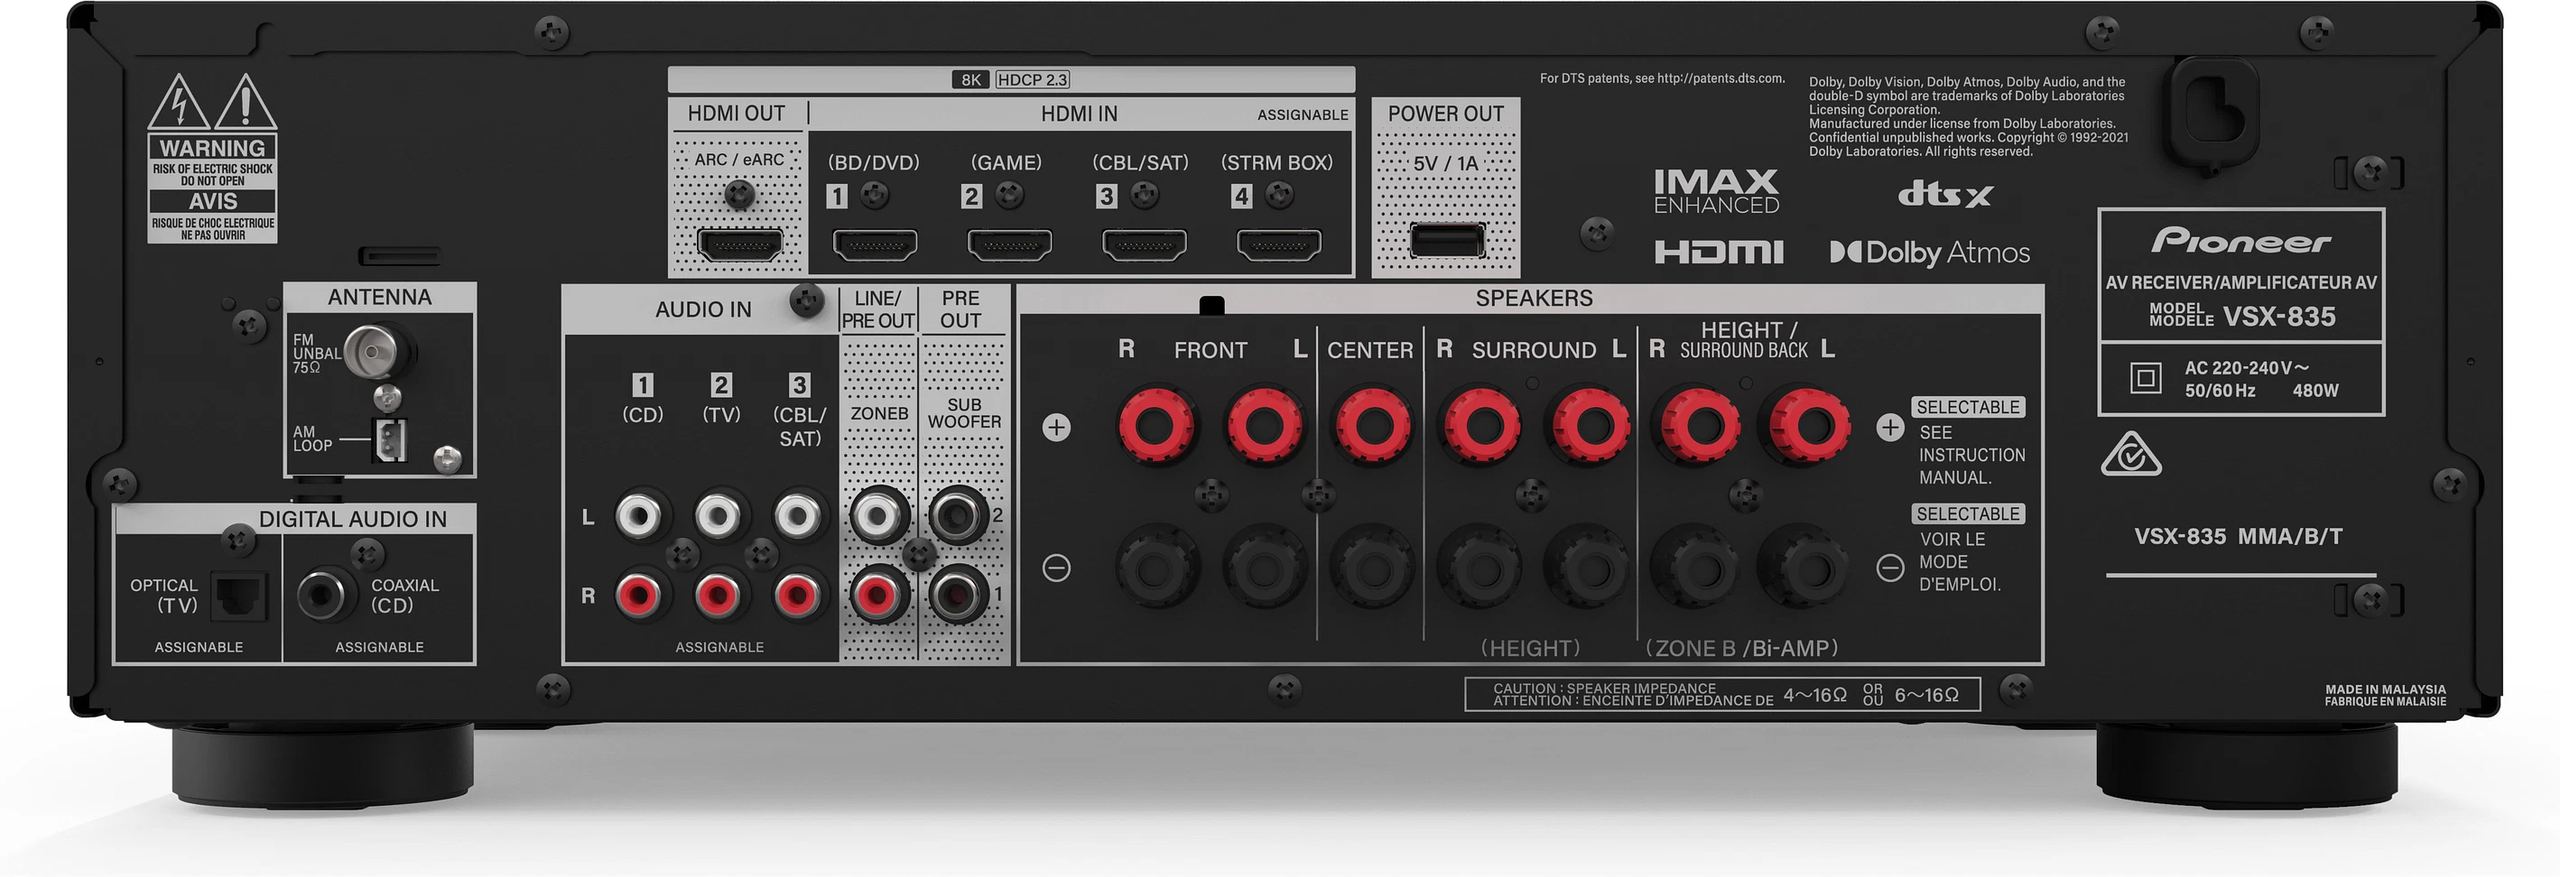Image resolution: width=2560 pixels, height=877 pixels.
Task: Click the minus symbol near VOIR LE MODE
Action: coord(1890,568)
